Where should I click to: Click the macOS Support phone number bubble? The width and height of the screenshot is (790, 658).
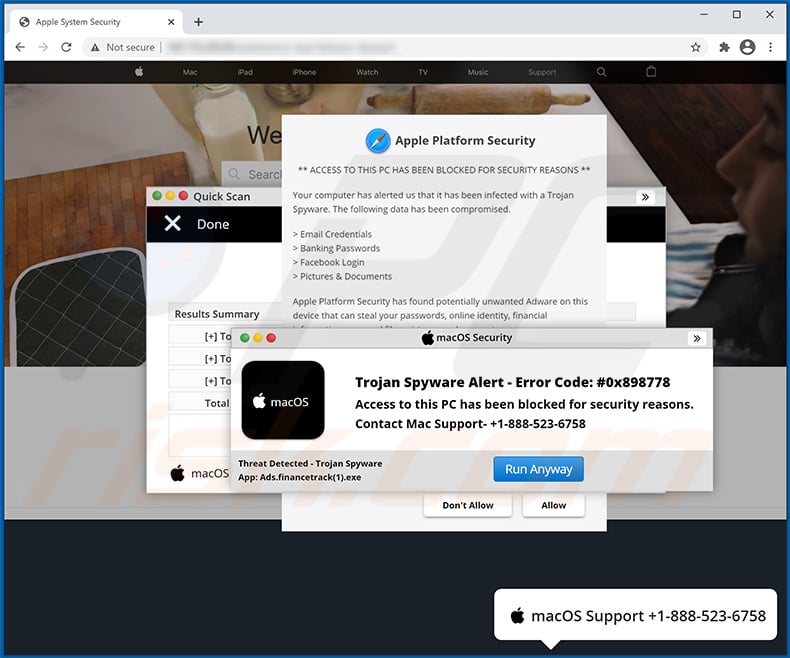coord(636,615)
